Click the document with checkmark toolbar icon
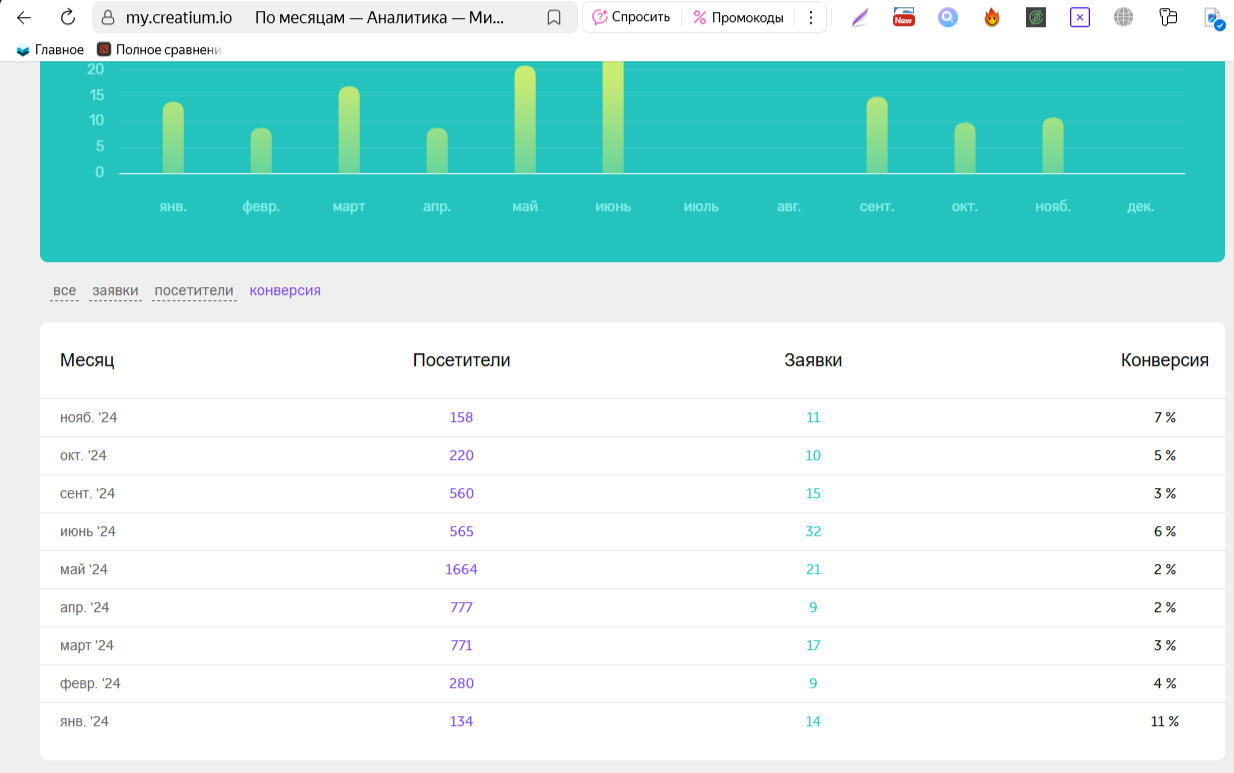 click(x=1213, y=18)
